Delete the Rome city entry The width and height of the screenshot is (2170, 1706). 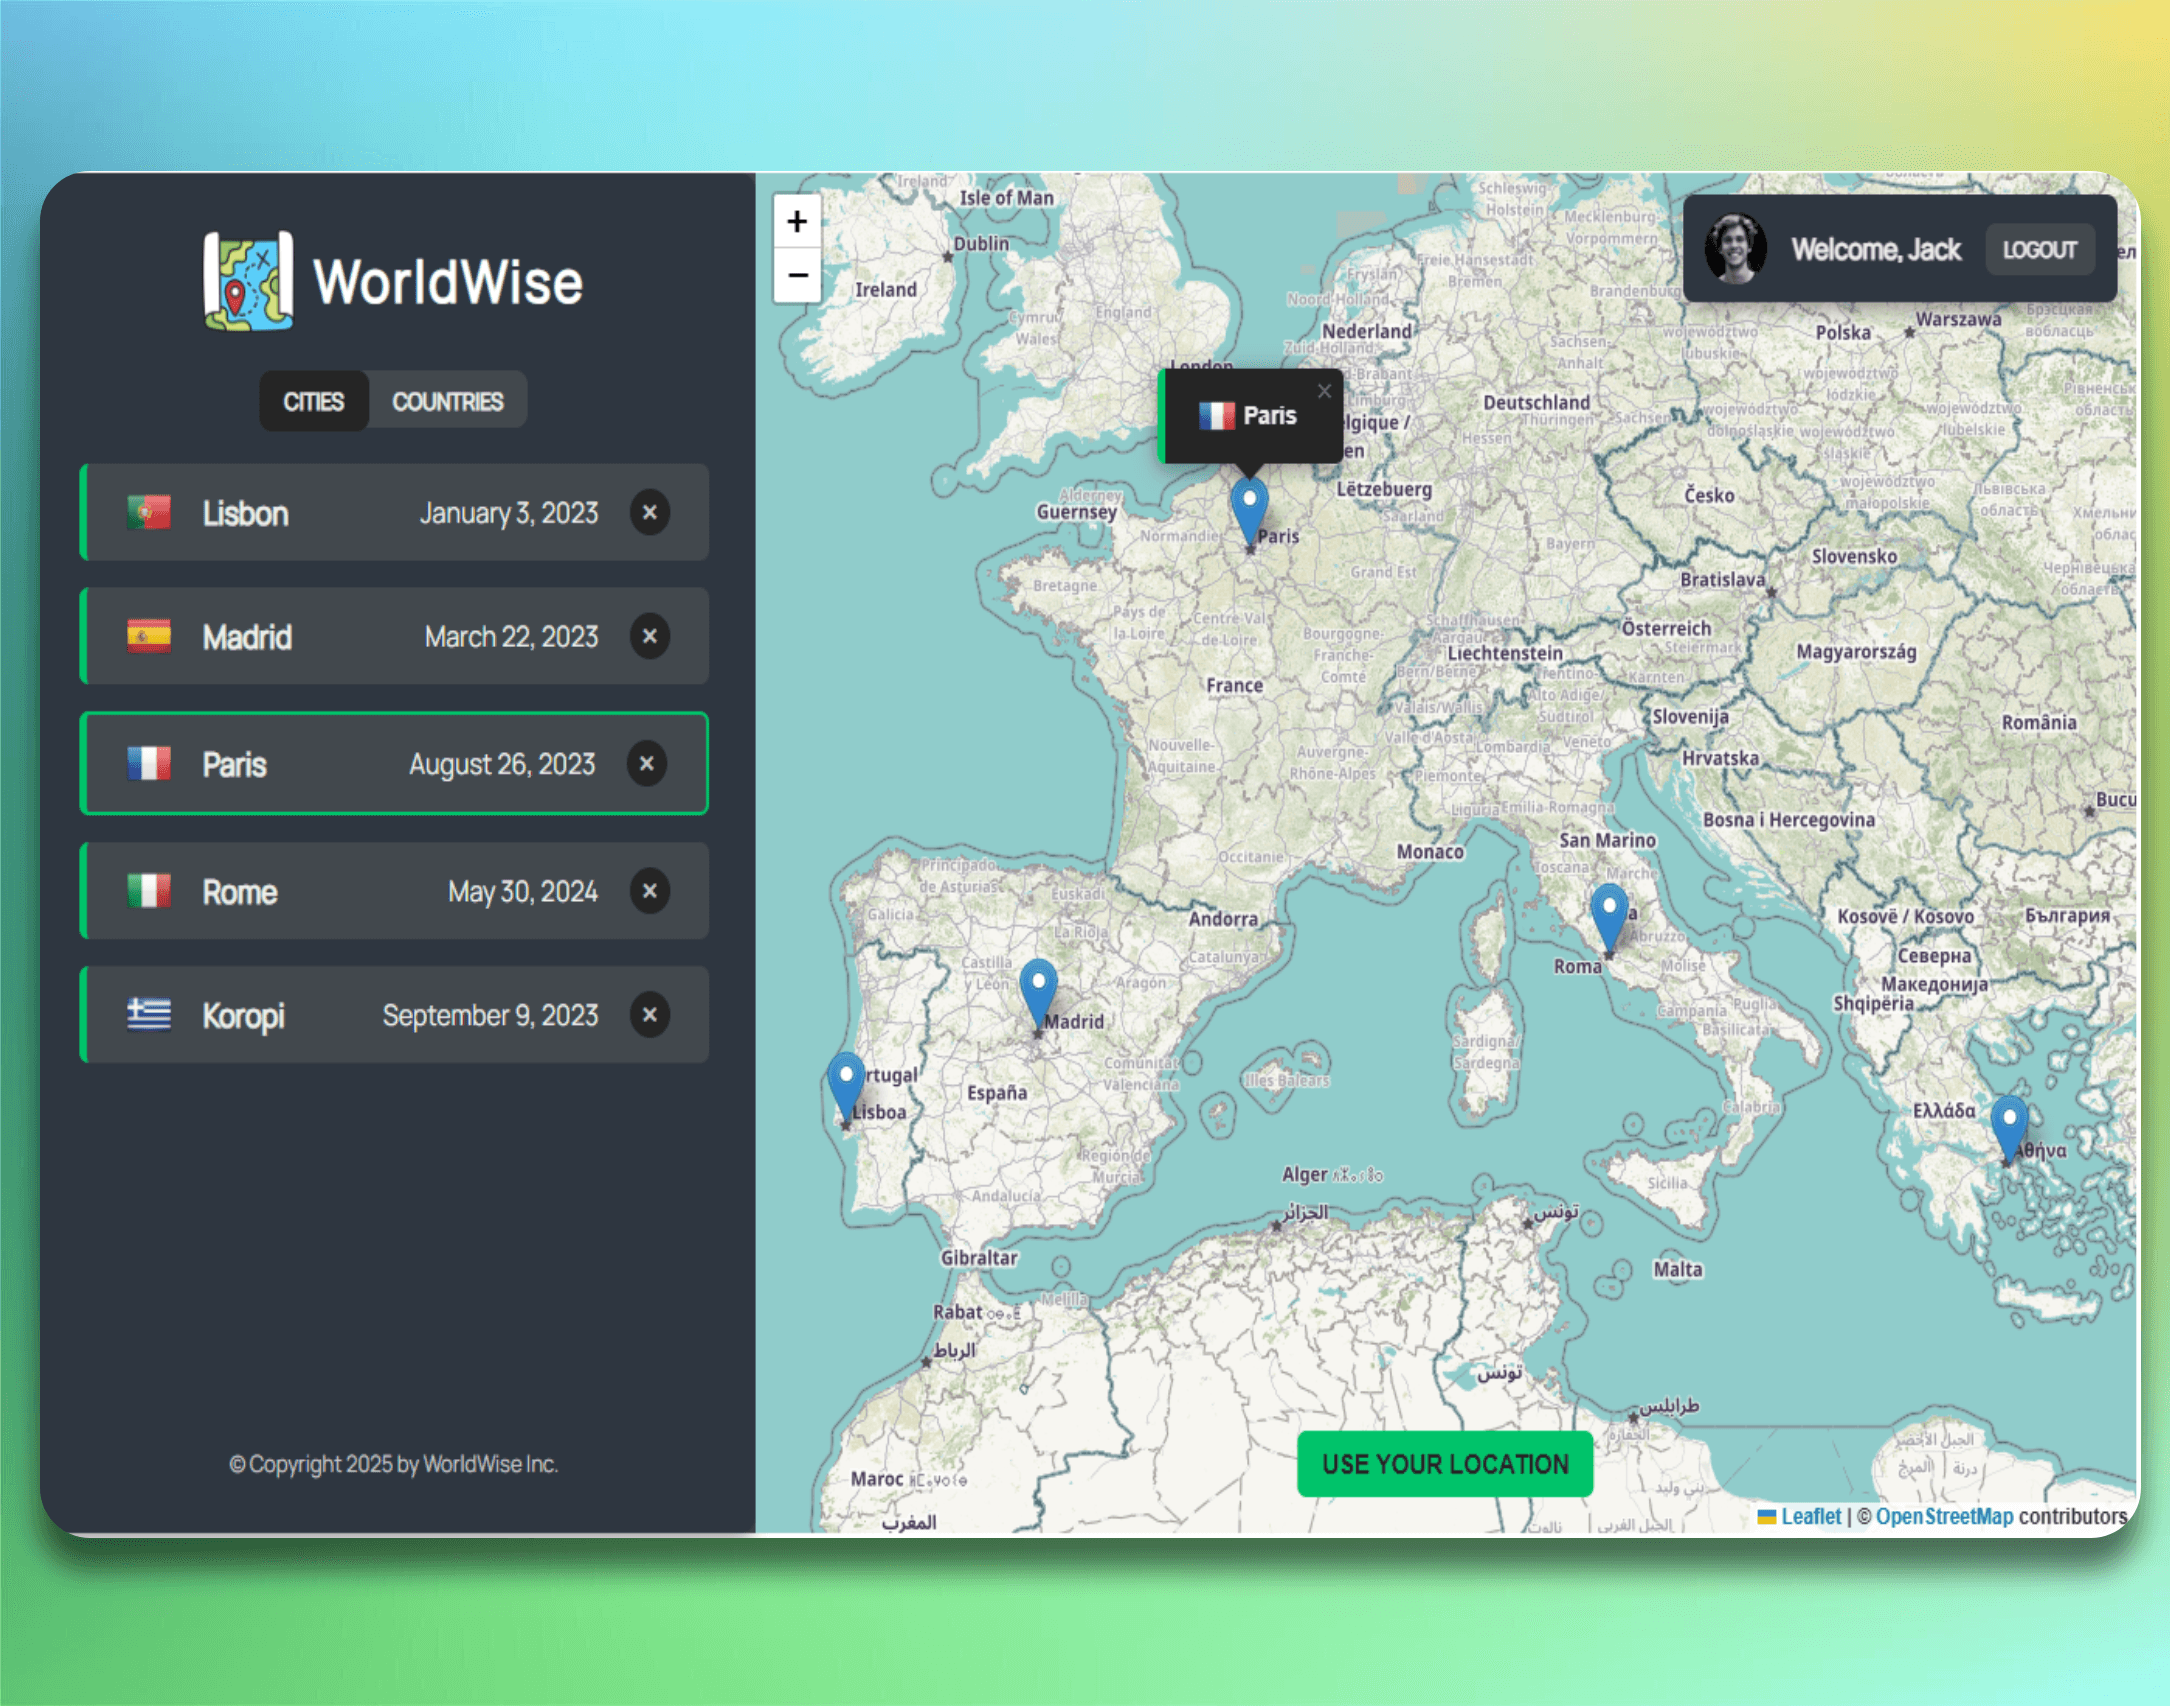click(650, 890)
